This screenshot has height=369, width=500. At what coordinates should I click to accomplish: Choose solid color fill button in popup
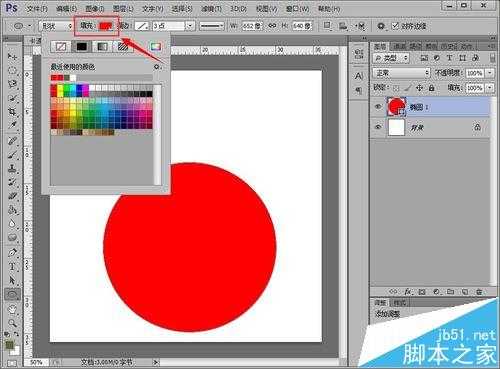click(82, 46)
